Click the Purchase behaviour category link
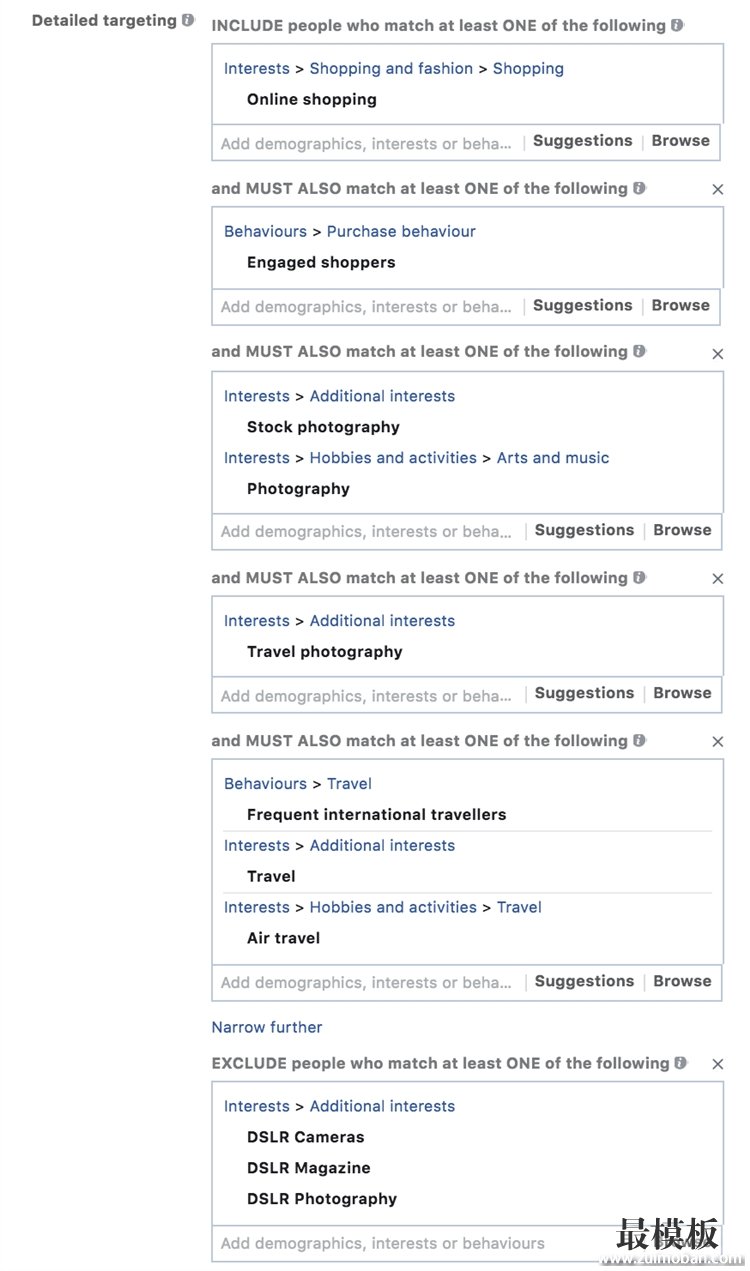The image size is (750, 1271). click(x=401, y=231)
